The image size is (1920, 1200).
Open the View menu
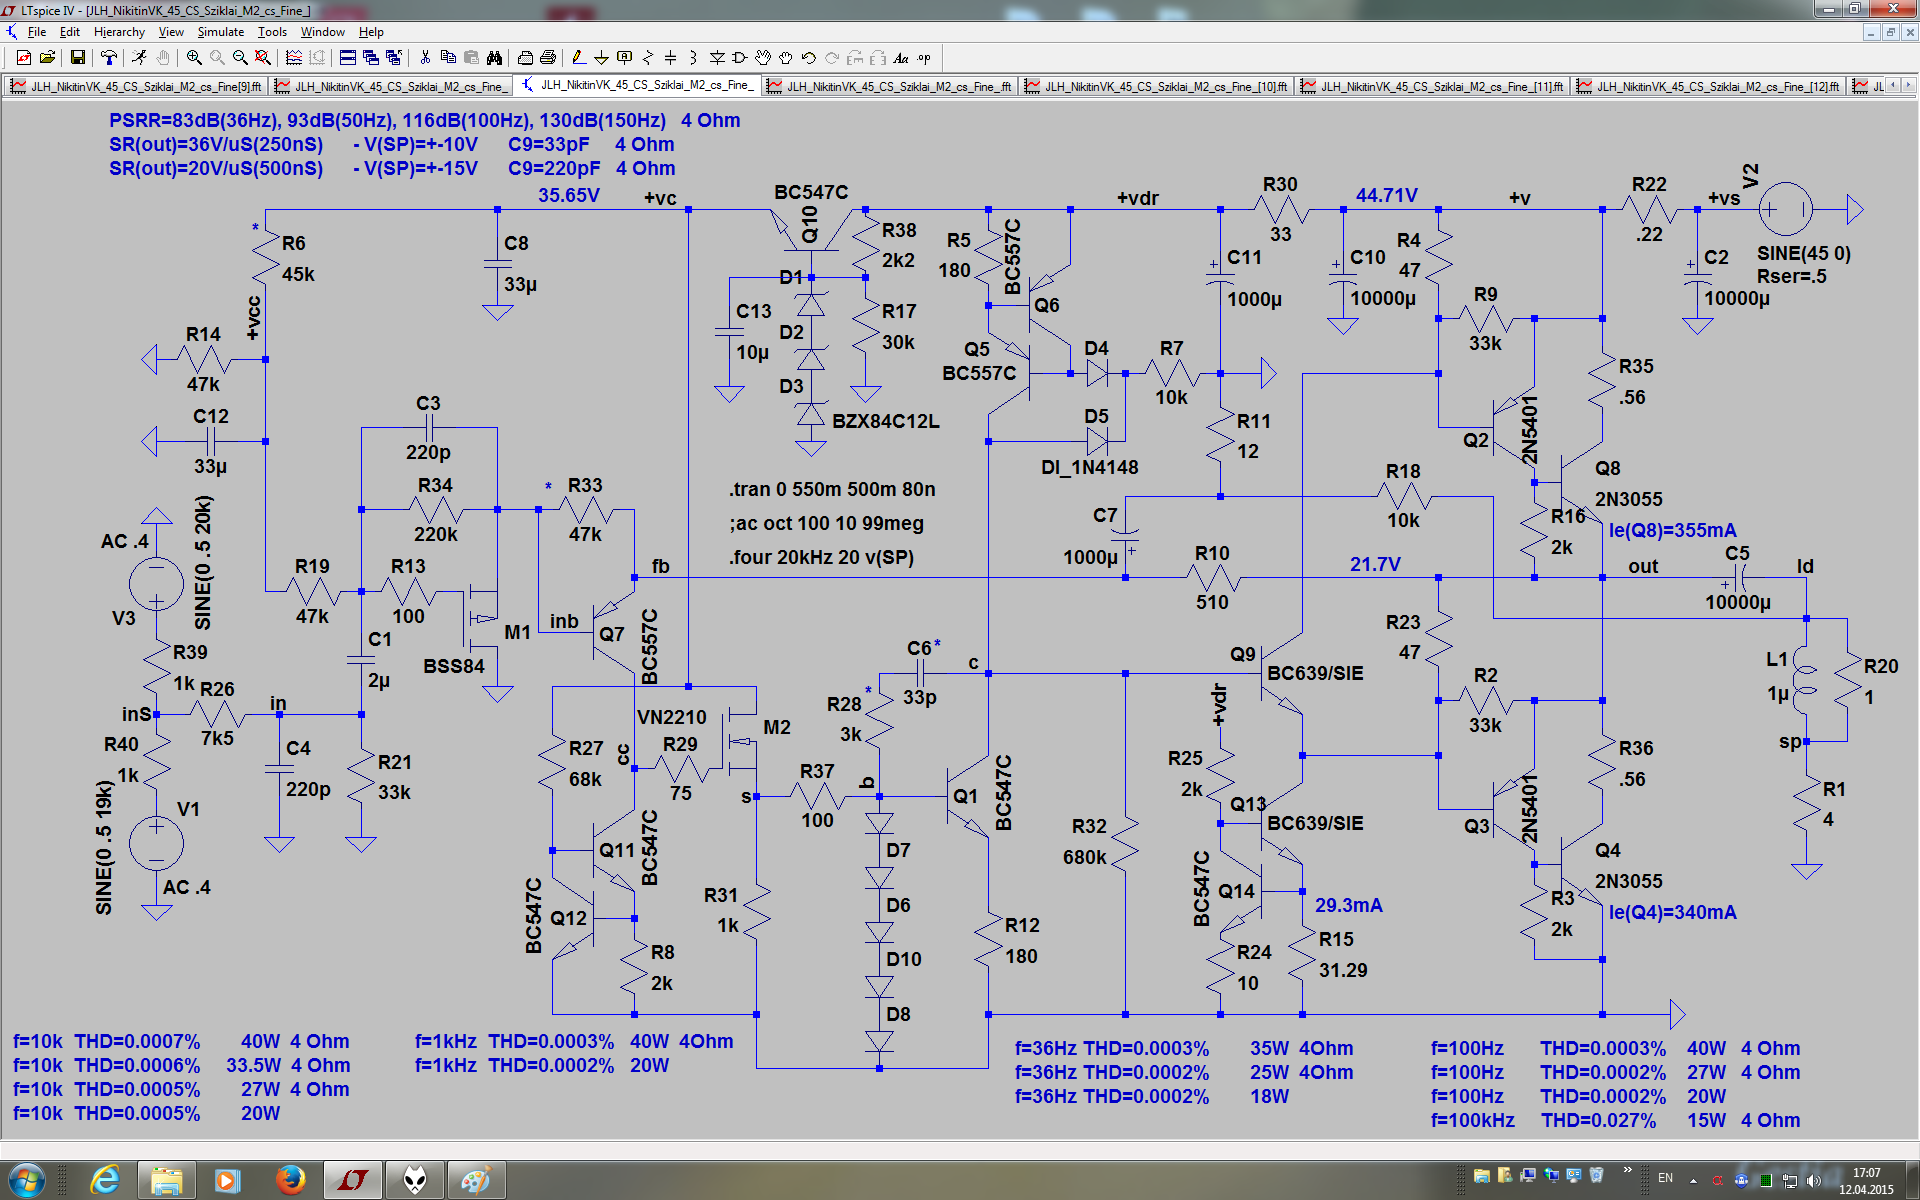[x=171, y=32]
